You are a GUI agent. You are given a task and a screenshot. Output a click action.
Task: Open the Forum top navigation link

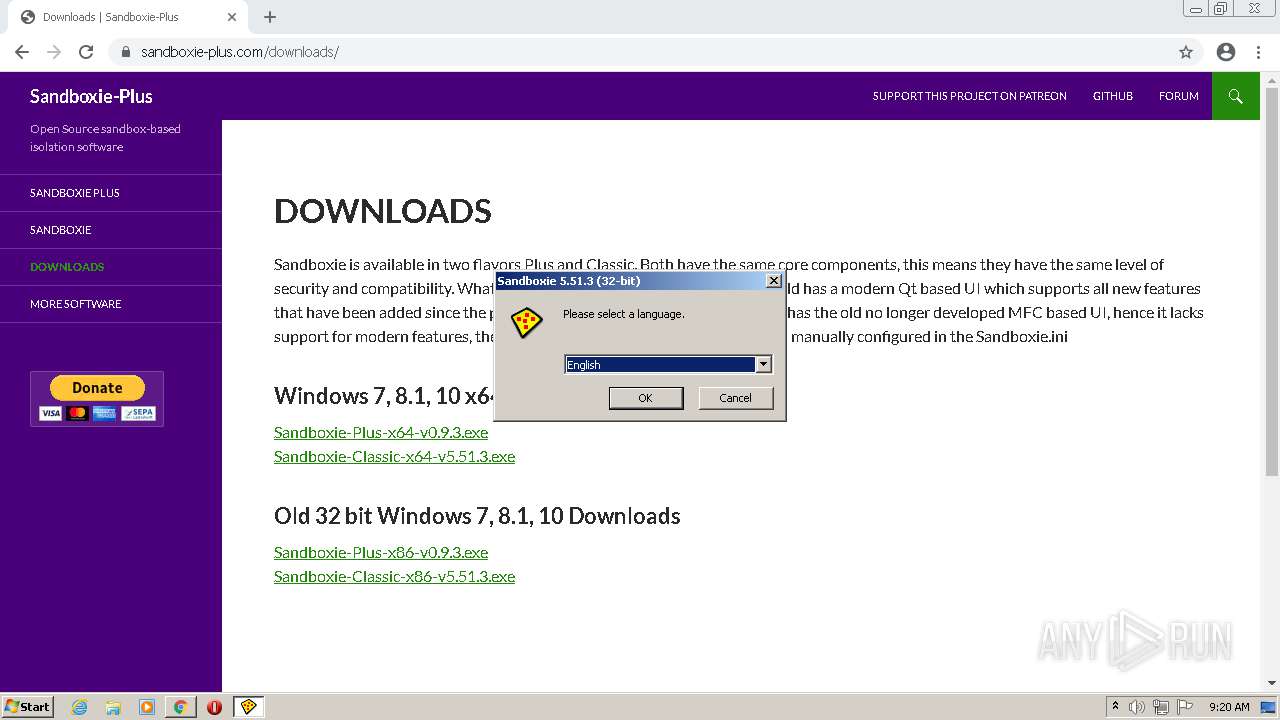coord(1179,96)
